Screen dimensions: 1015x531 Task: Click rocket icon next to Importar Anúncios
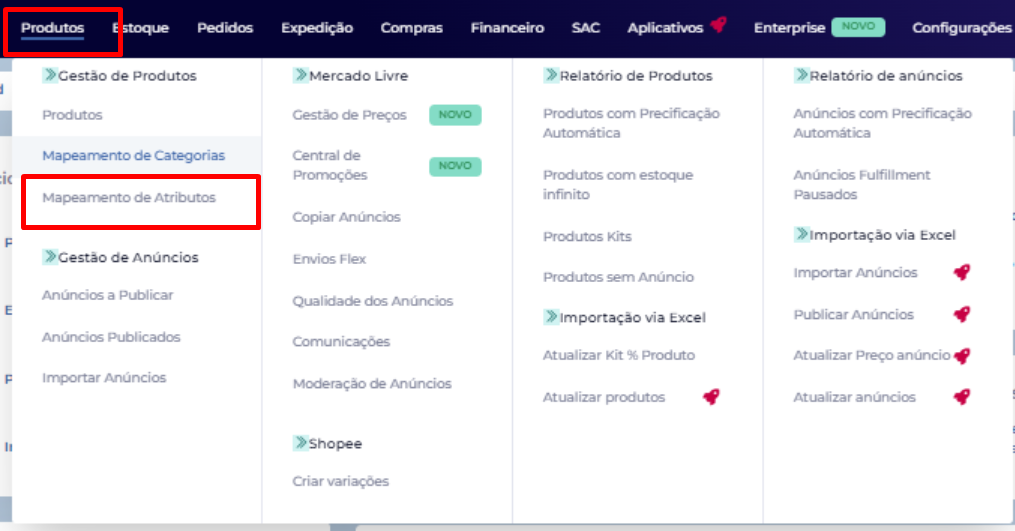(x=961, y=273)
